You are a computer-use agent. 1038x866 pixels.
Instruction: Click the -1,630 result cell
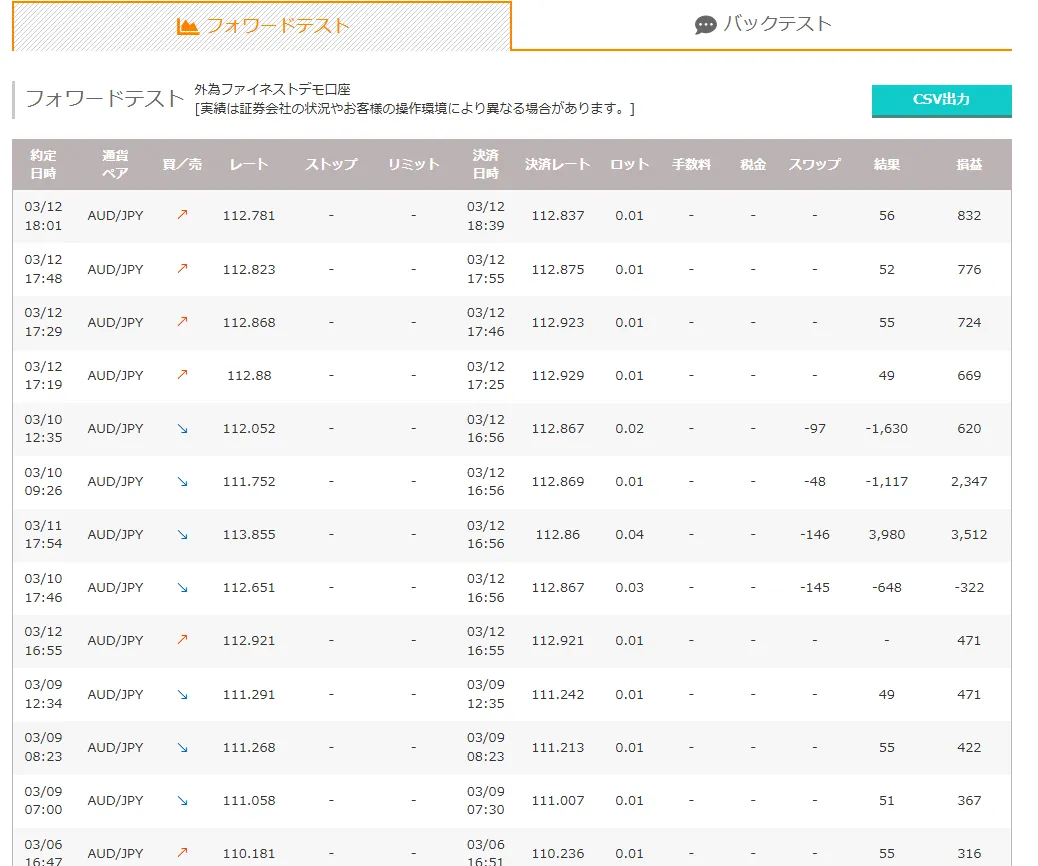pyautogui.click(x=886, y=428)
